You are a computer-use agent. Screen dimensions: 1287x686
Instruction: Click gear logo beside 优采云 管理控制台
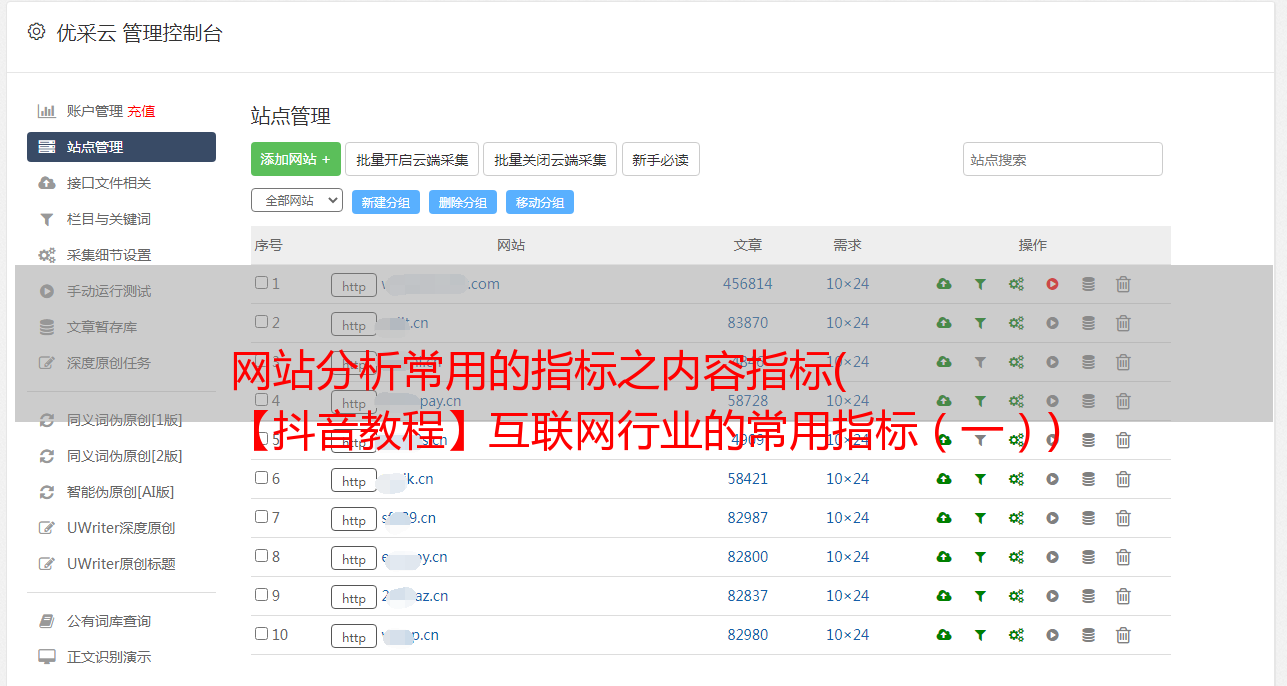(37, 32)
